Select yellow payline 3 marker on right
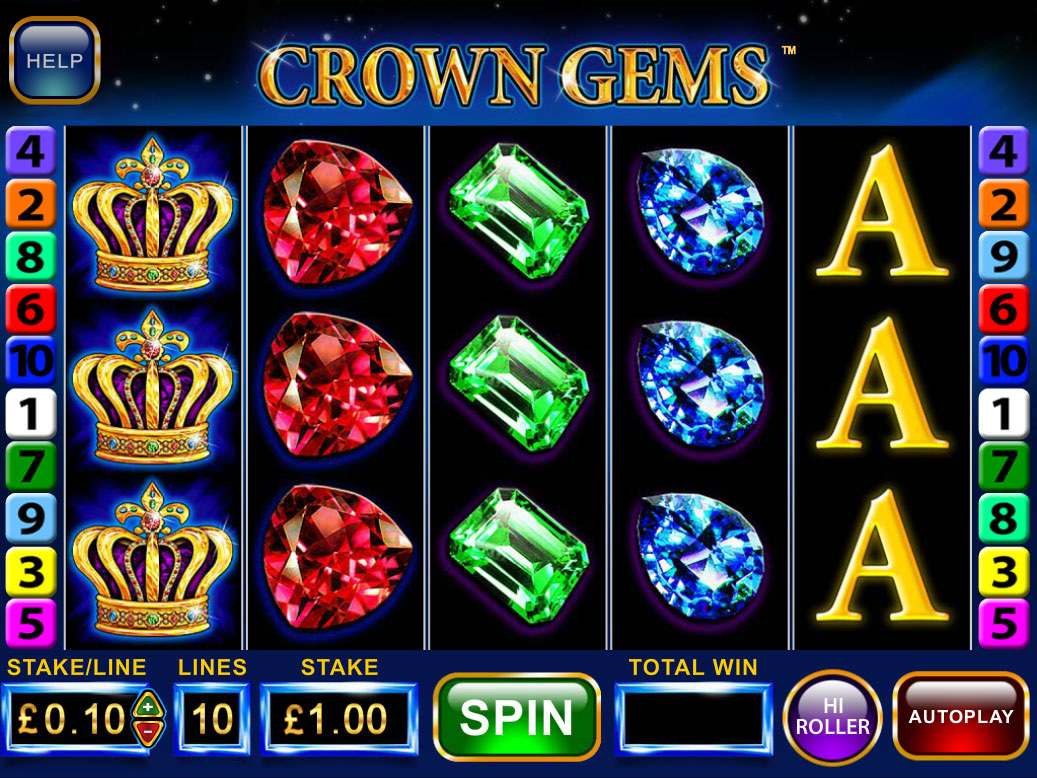This screenshot has width=1037, height=778. tap(1003, 572)
